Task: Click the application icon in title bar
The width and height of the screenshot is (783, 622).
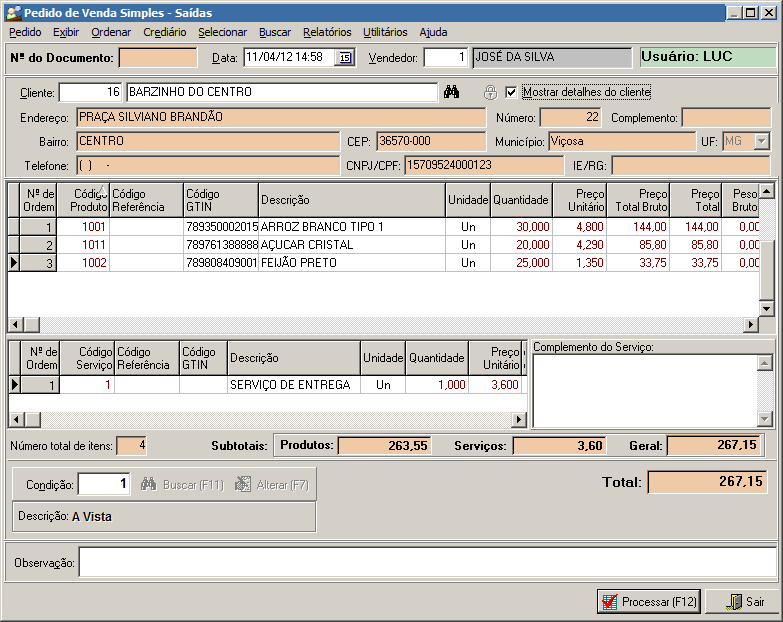Action: tap(12, 13)
